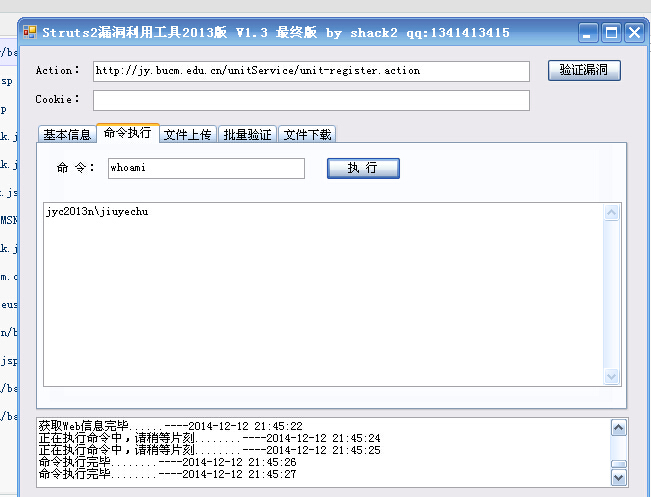Click the log panel scrollbar thumb
The width and height of the screenshot is (651, 497).
pos(619,464)
